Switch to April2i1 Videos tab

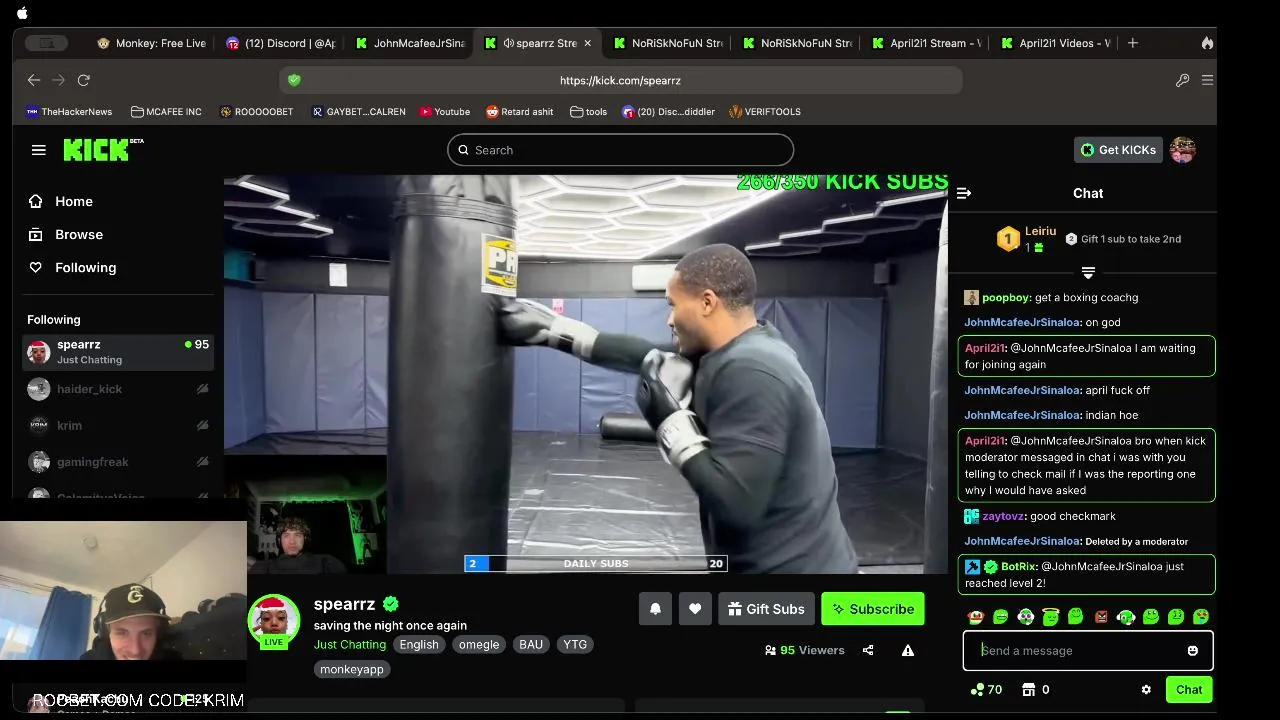(1056, 43)
